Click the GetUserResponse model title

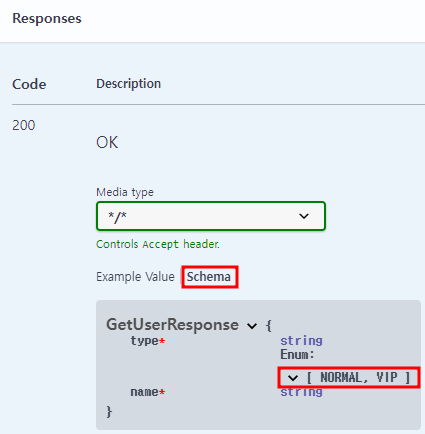(172, 324)
